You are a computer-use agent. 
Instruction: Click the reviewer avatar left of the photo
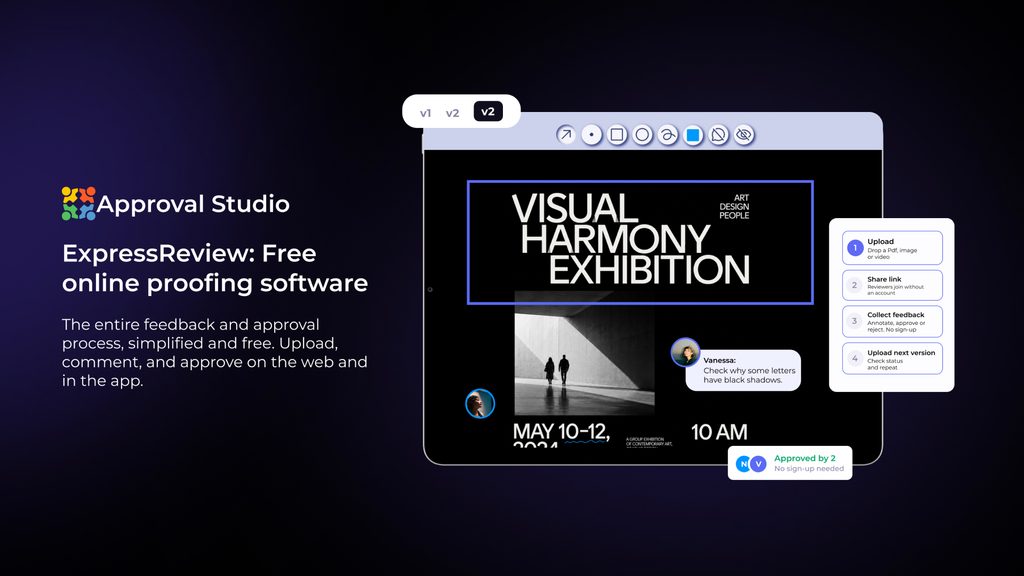coord(480,404)
